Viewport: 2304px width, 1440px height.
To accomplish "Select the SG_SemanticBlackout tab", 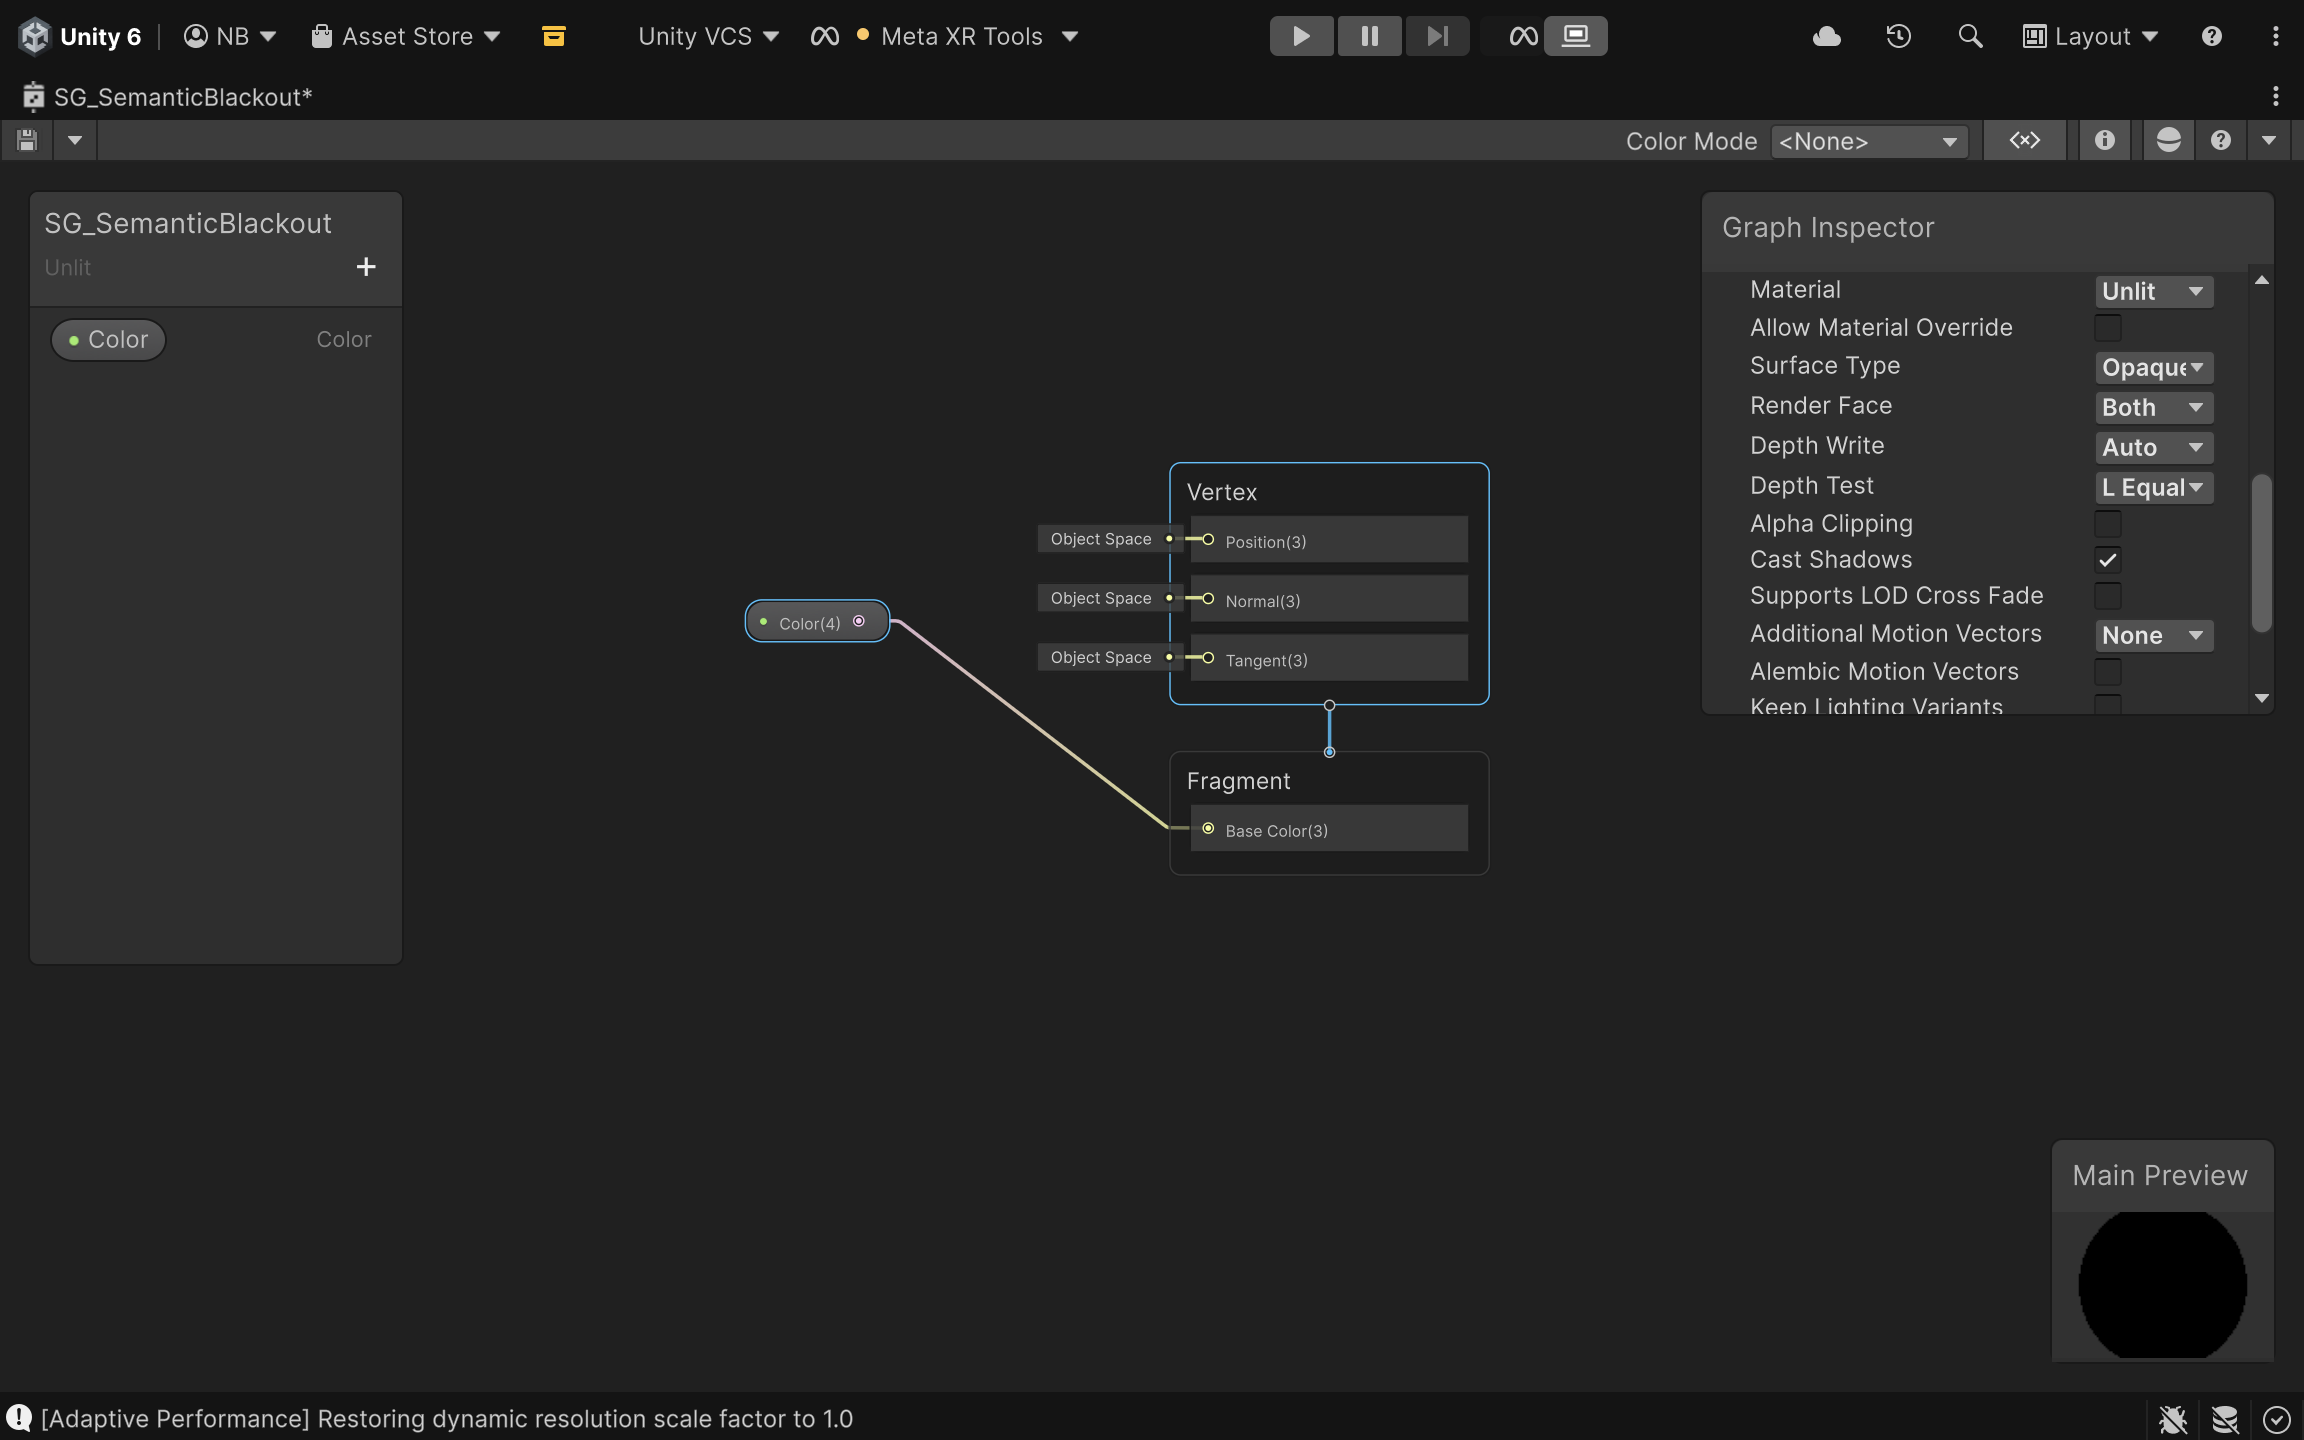I will tap(168, 97).
